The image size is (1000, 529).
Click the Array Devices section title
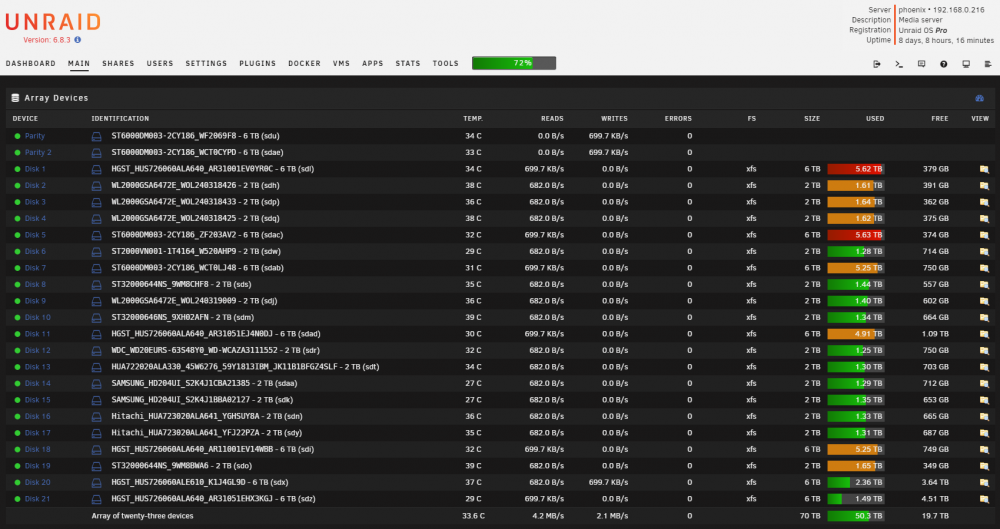[56, 98]
